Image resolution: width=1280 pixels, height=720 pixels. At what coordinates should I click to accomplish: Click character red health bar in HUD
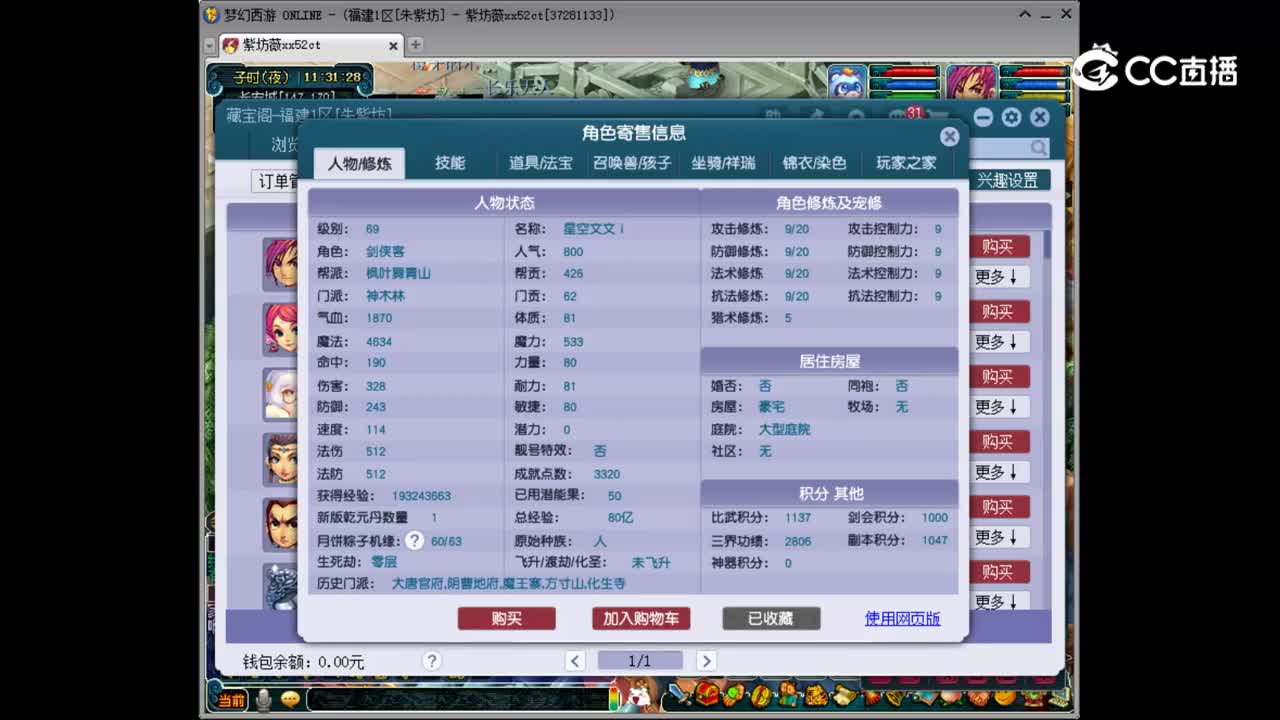point(1034,72)
